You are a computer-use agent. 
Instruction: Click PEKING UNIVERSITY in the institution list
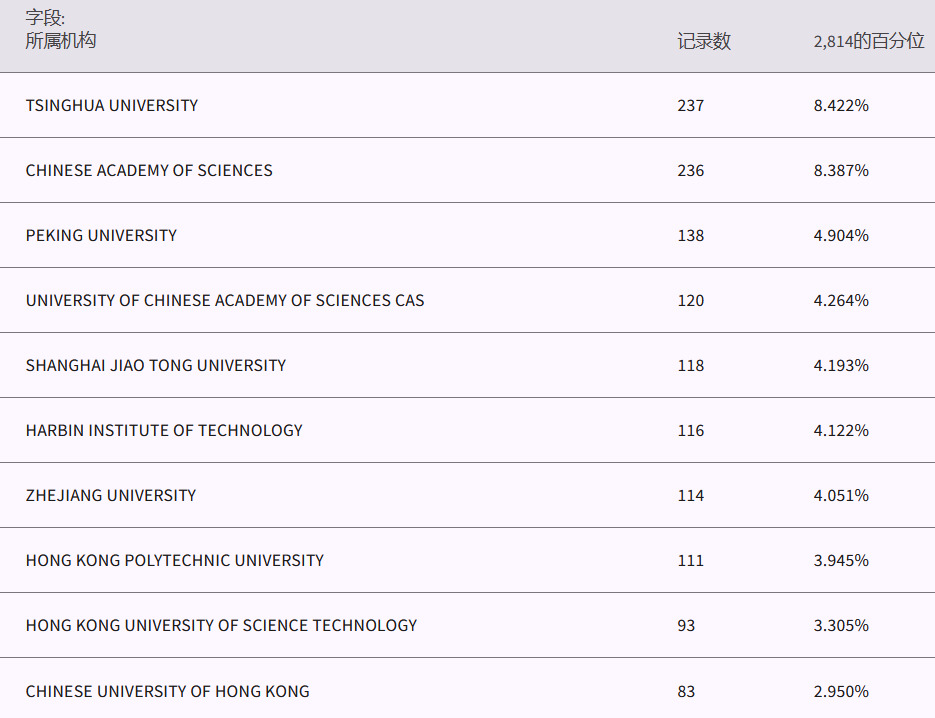[x=101, y=235]
